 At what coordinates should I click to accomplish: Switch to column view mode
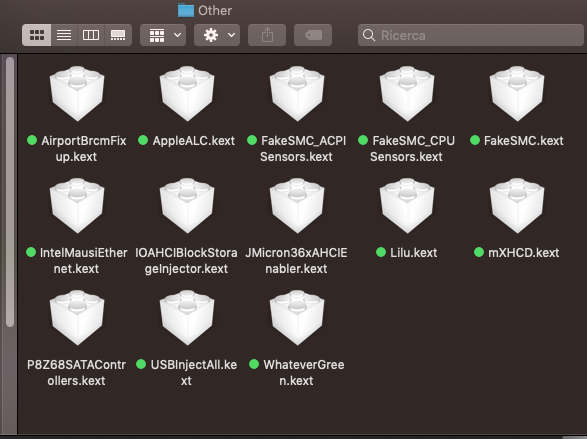click(91, 35)
